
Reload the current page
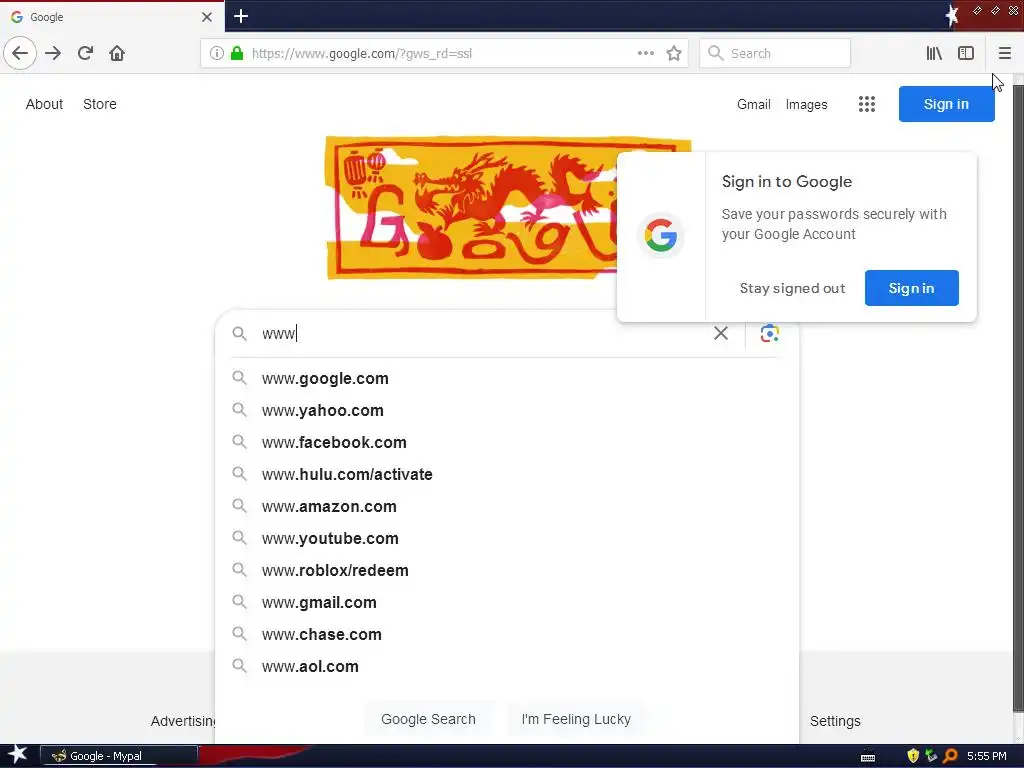tap(85, 53)
